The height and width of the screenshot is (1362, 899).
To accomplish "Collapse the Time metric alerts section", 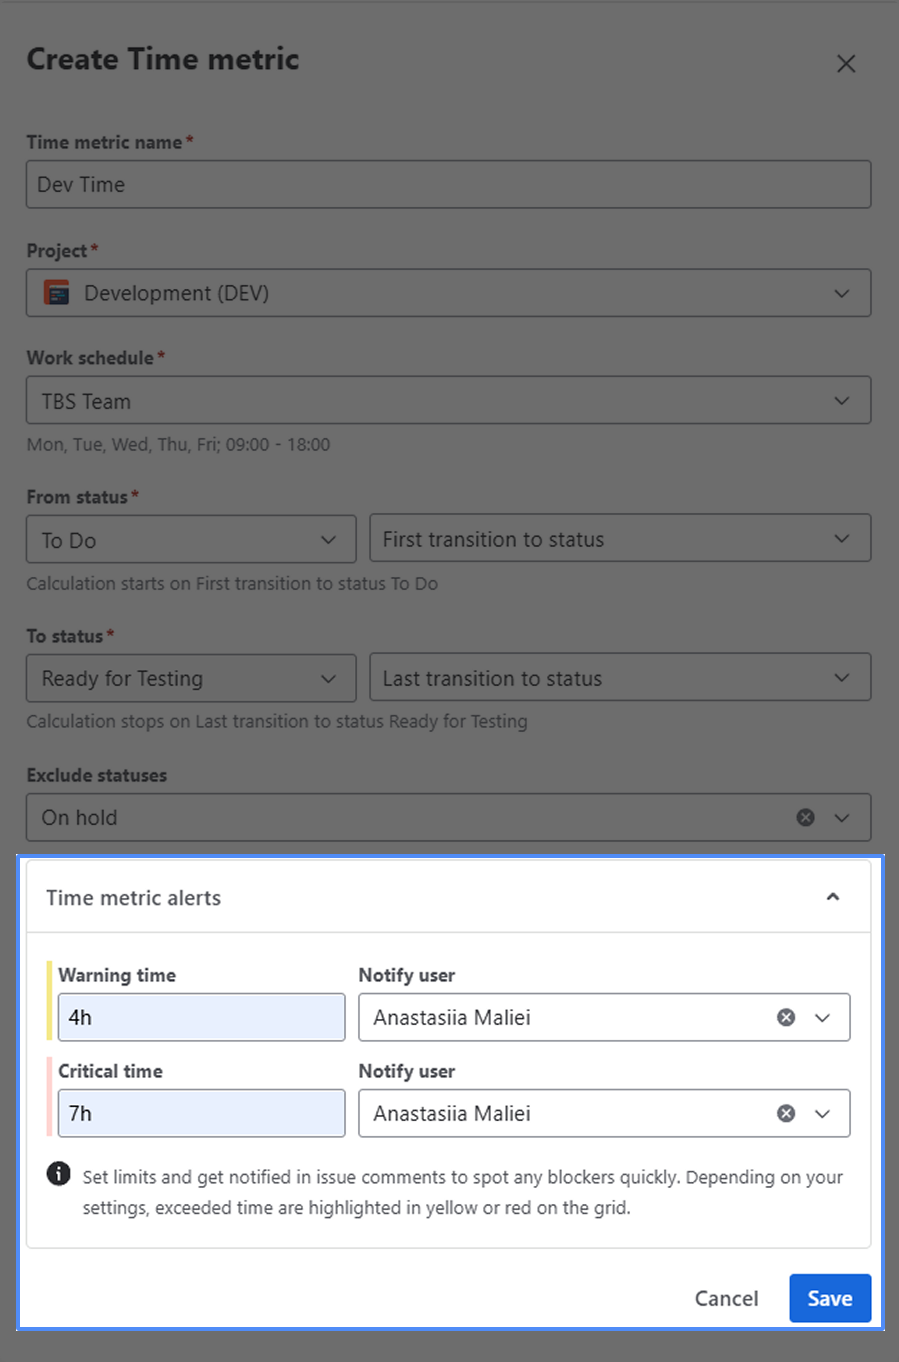I will pyautogui.click(x=832, y=898).
